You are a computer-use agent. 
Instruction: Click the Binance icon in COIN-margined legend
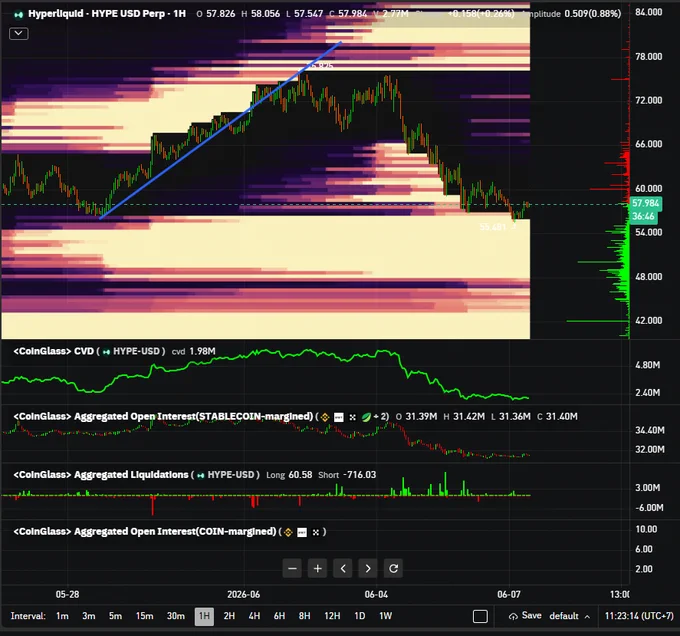(x=288, y=532)
